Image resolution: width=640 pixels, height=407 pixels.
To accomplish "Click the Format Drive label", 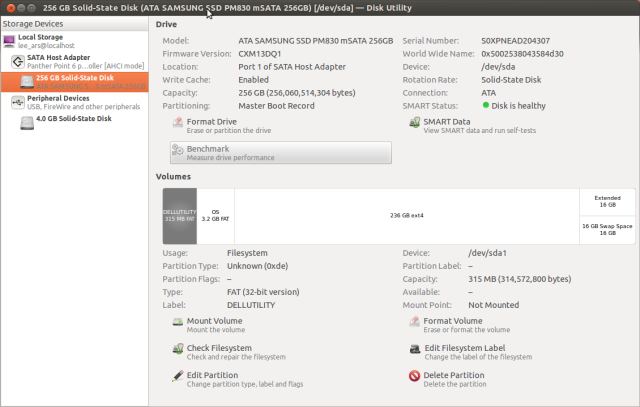I will click(211, 122).
